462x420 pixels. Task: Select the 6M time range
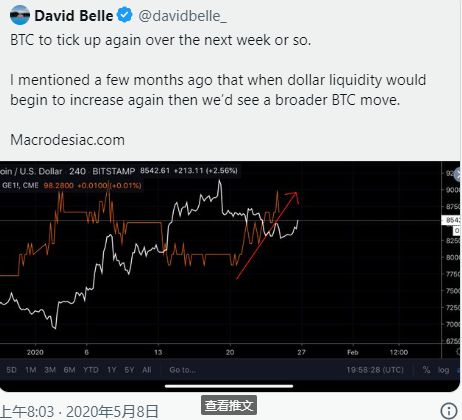(x=69, y=370)
